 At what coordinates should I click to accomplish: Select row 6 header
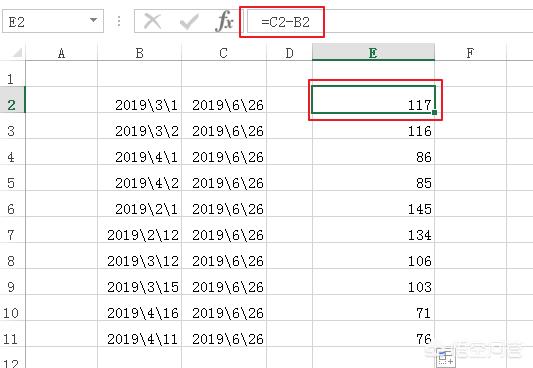coord(13,204)
